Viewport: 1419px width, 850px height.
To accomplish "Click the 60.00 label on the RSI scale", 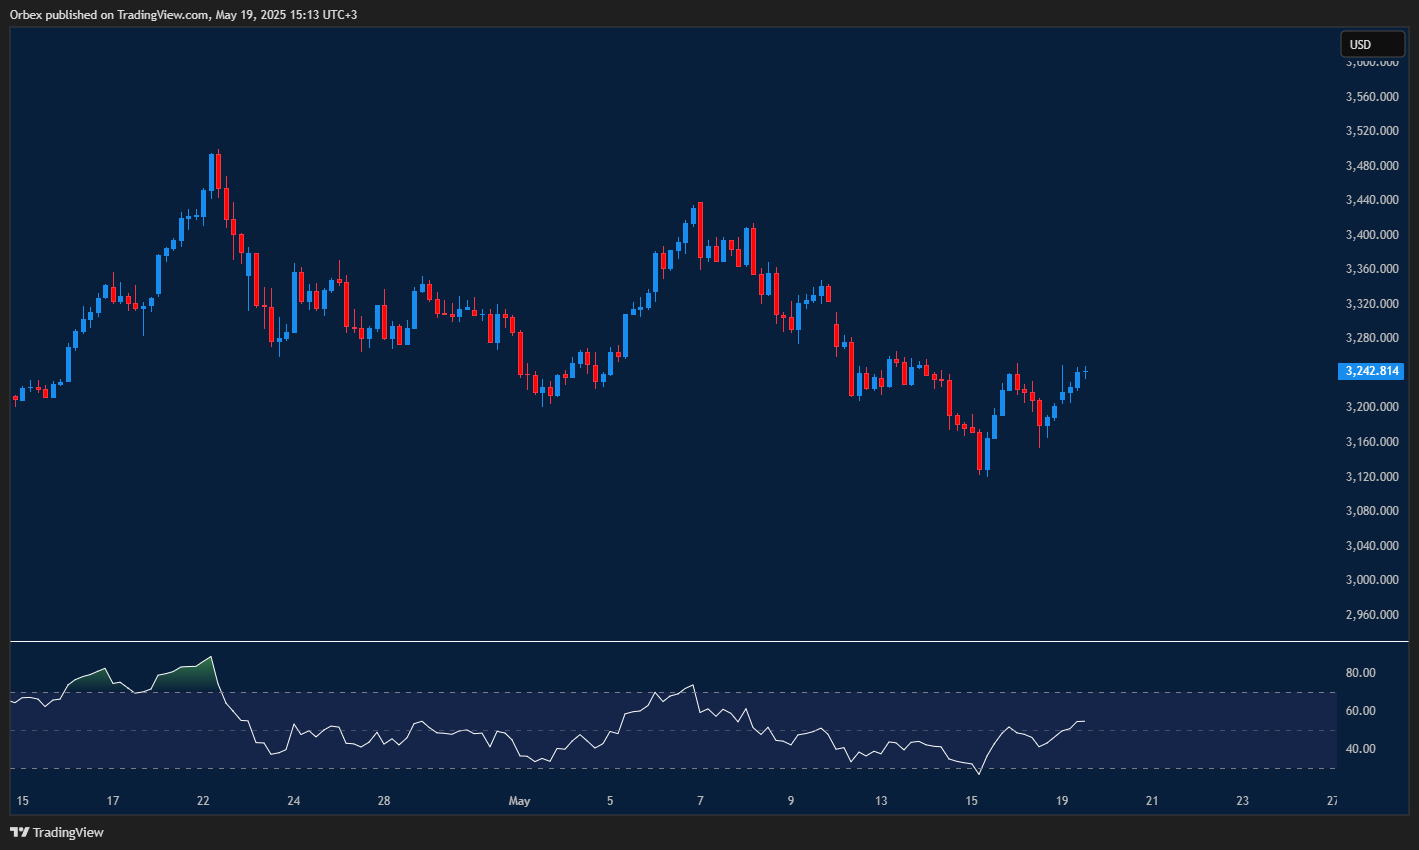I will tap(1361, 711).
